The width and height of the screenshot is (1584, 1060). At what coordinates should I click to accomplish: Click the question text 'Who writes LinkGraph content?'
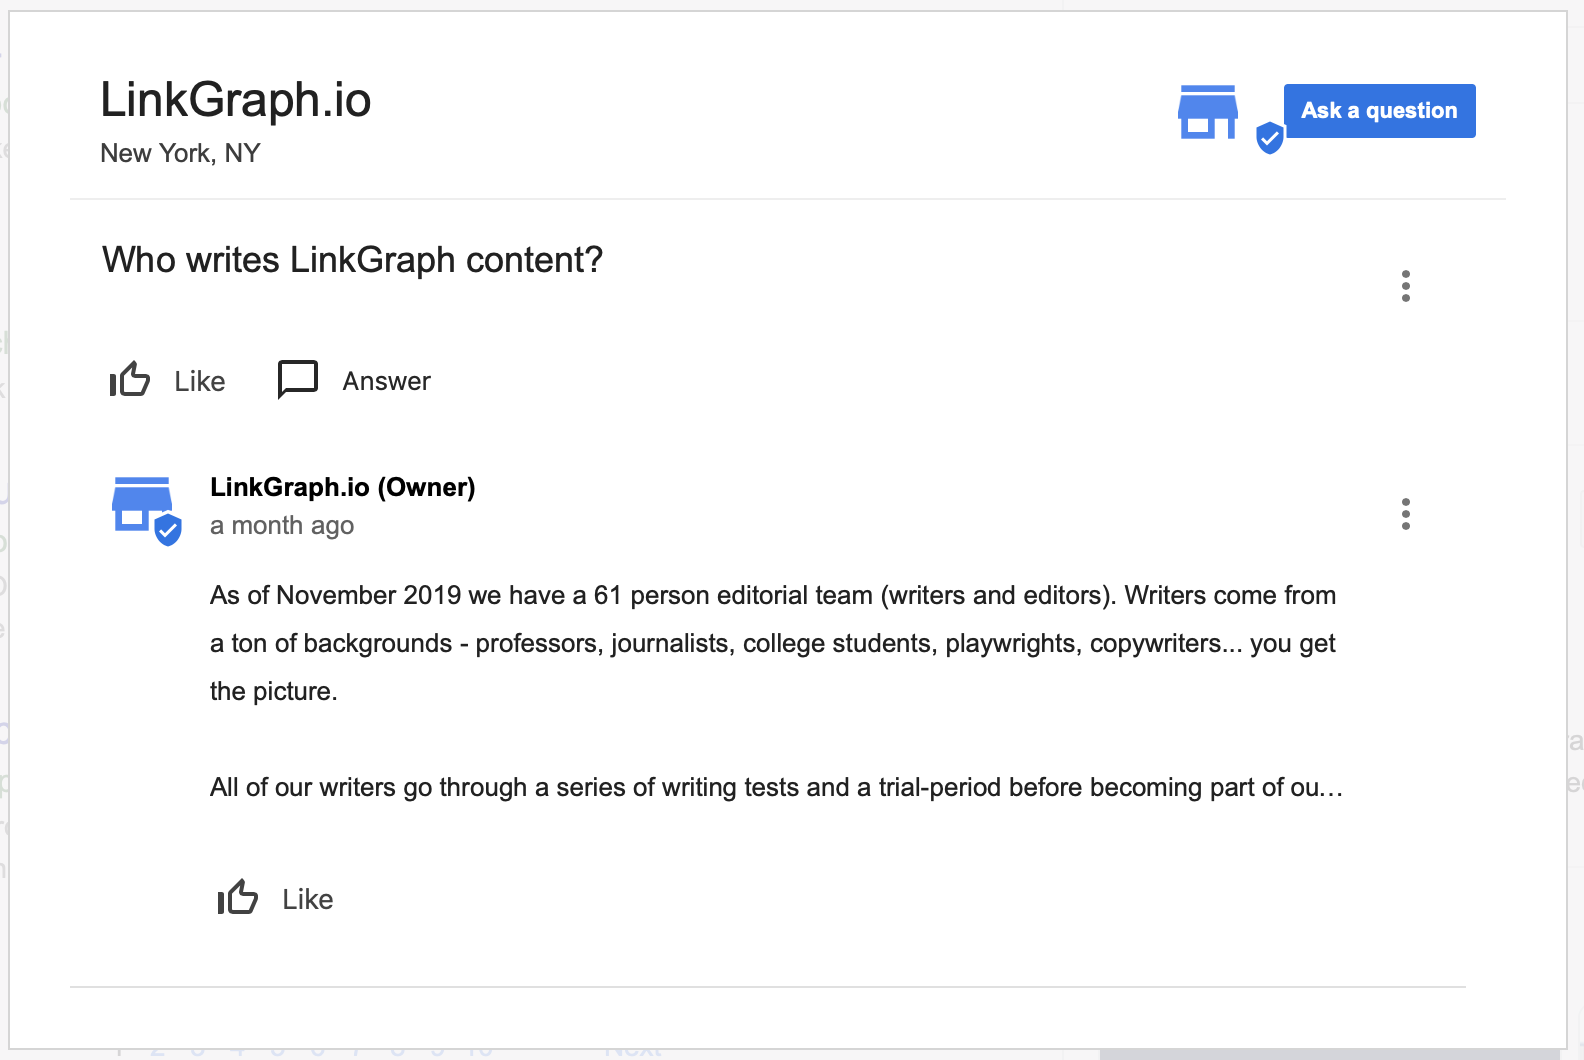coord(352,260)
